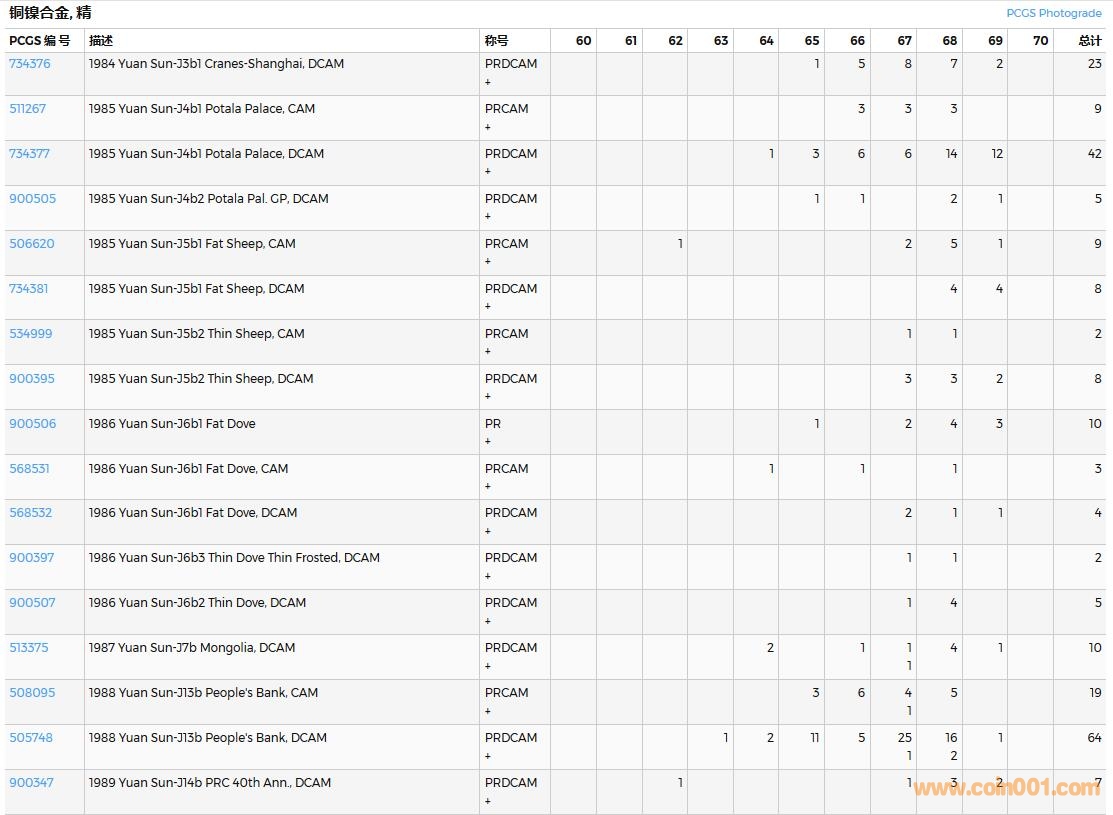Expand plus sign in 1986 Fat Dove PR row
Viewport: 1113px width, 815px height.
488,442
